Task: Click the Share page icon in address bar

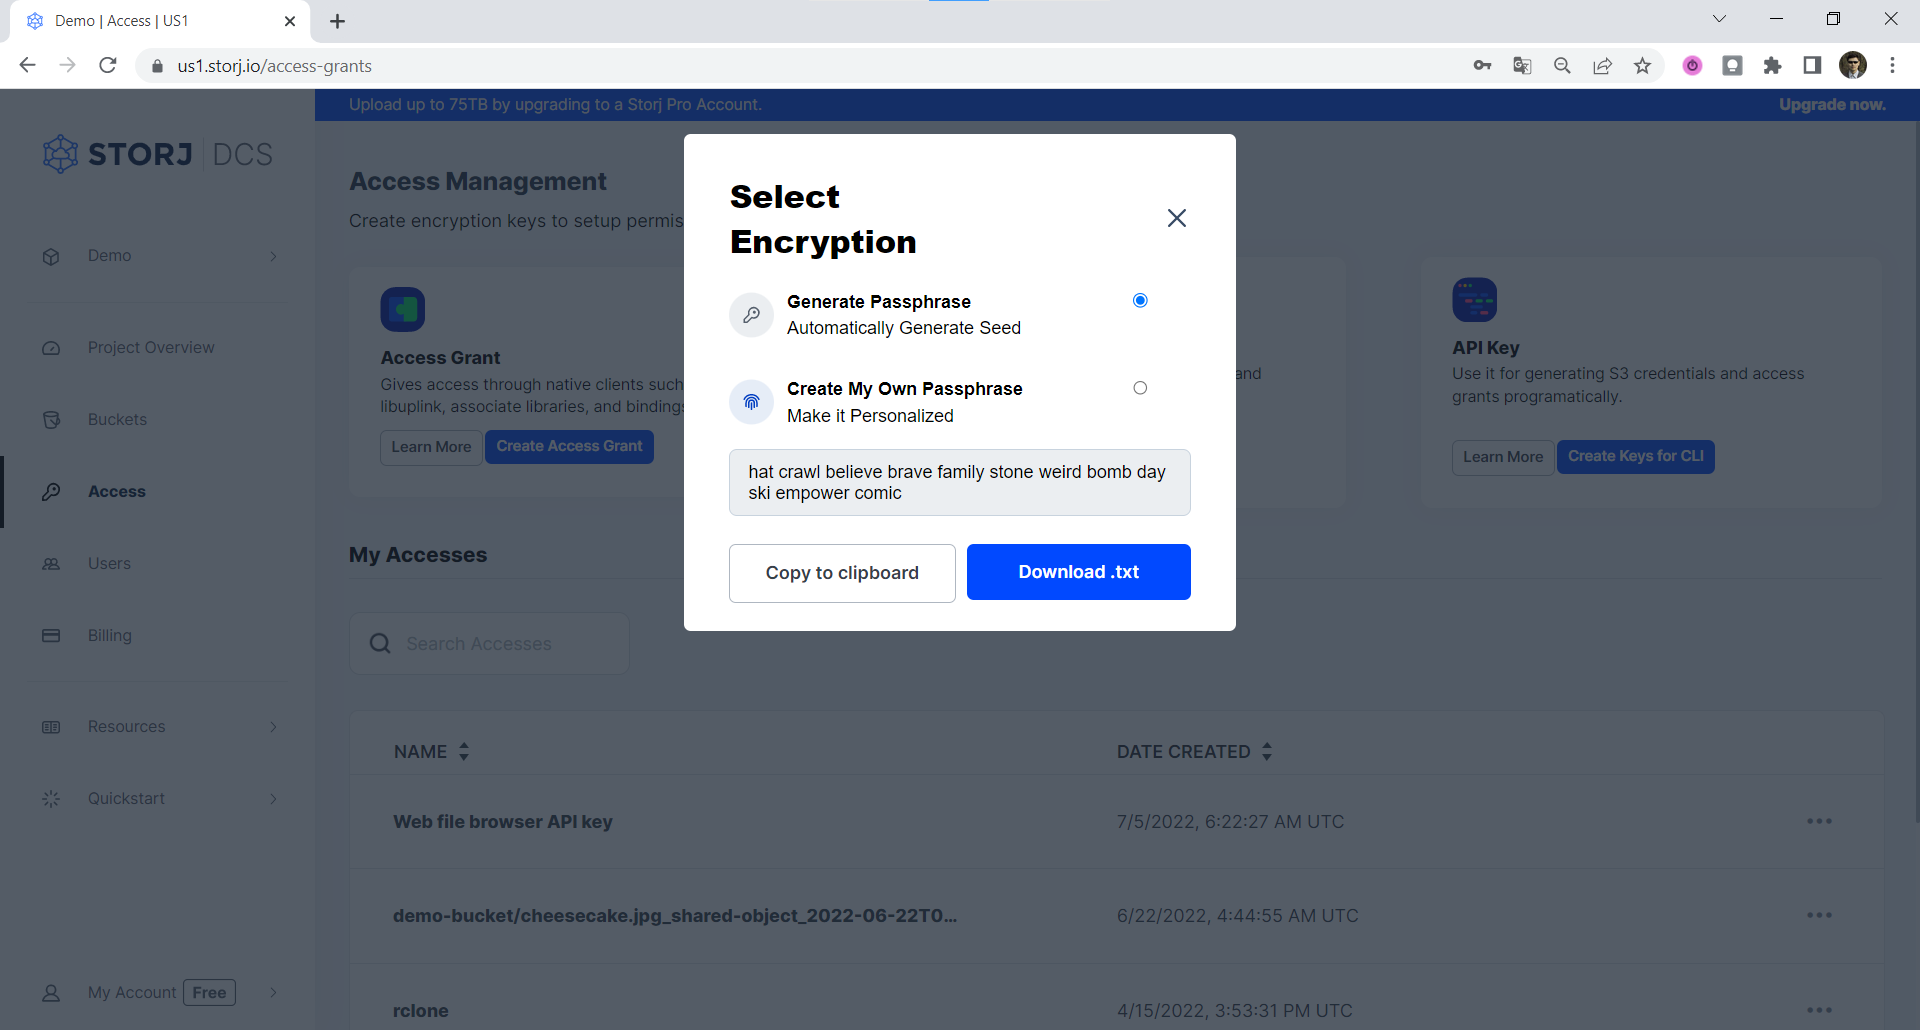Action: point(1602,66)
